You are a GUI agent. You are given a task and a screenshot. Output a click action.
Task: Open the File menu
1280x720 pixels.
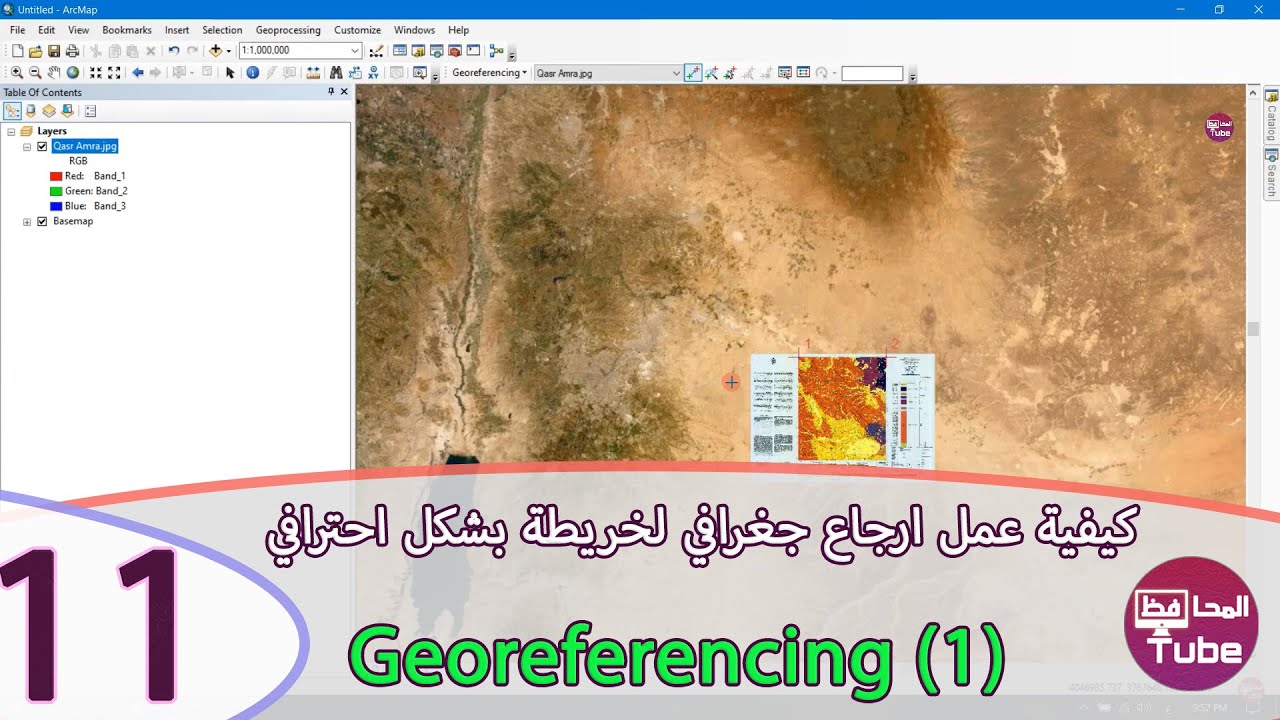[17, 30]
